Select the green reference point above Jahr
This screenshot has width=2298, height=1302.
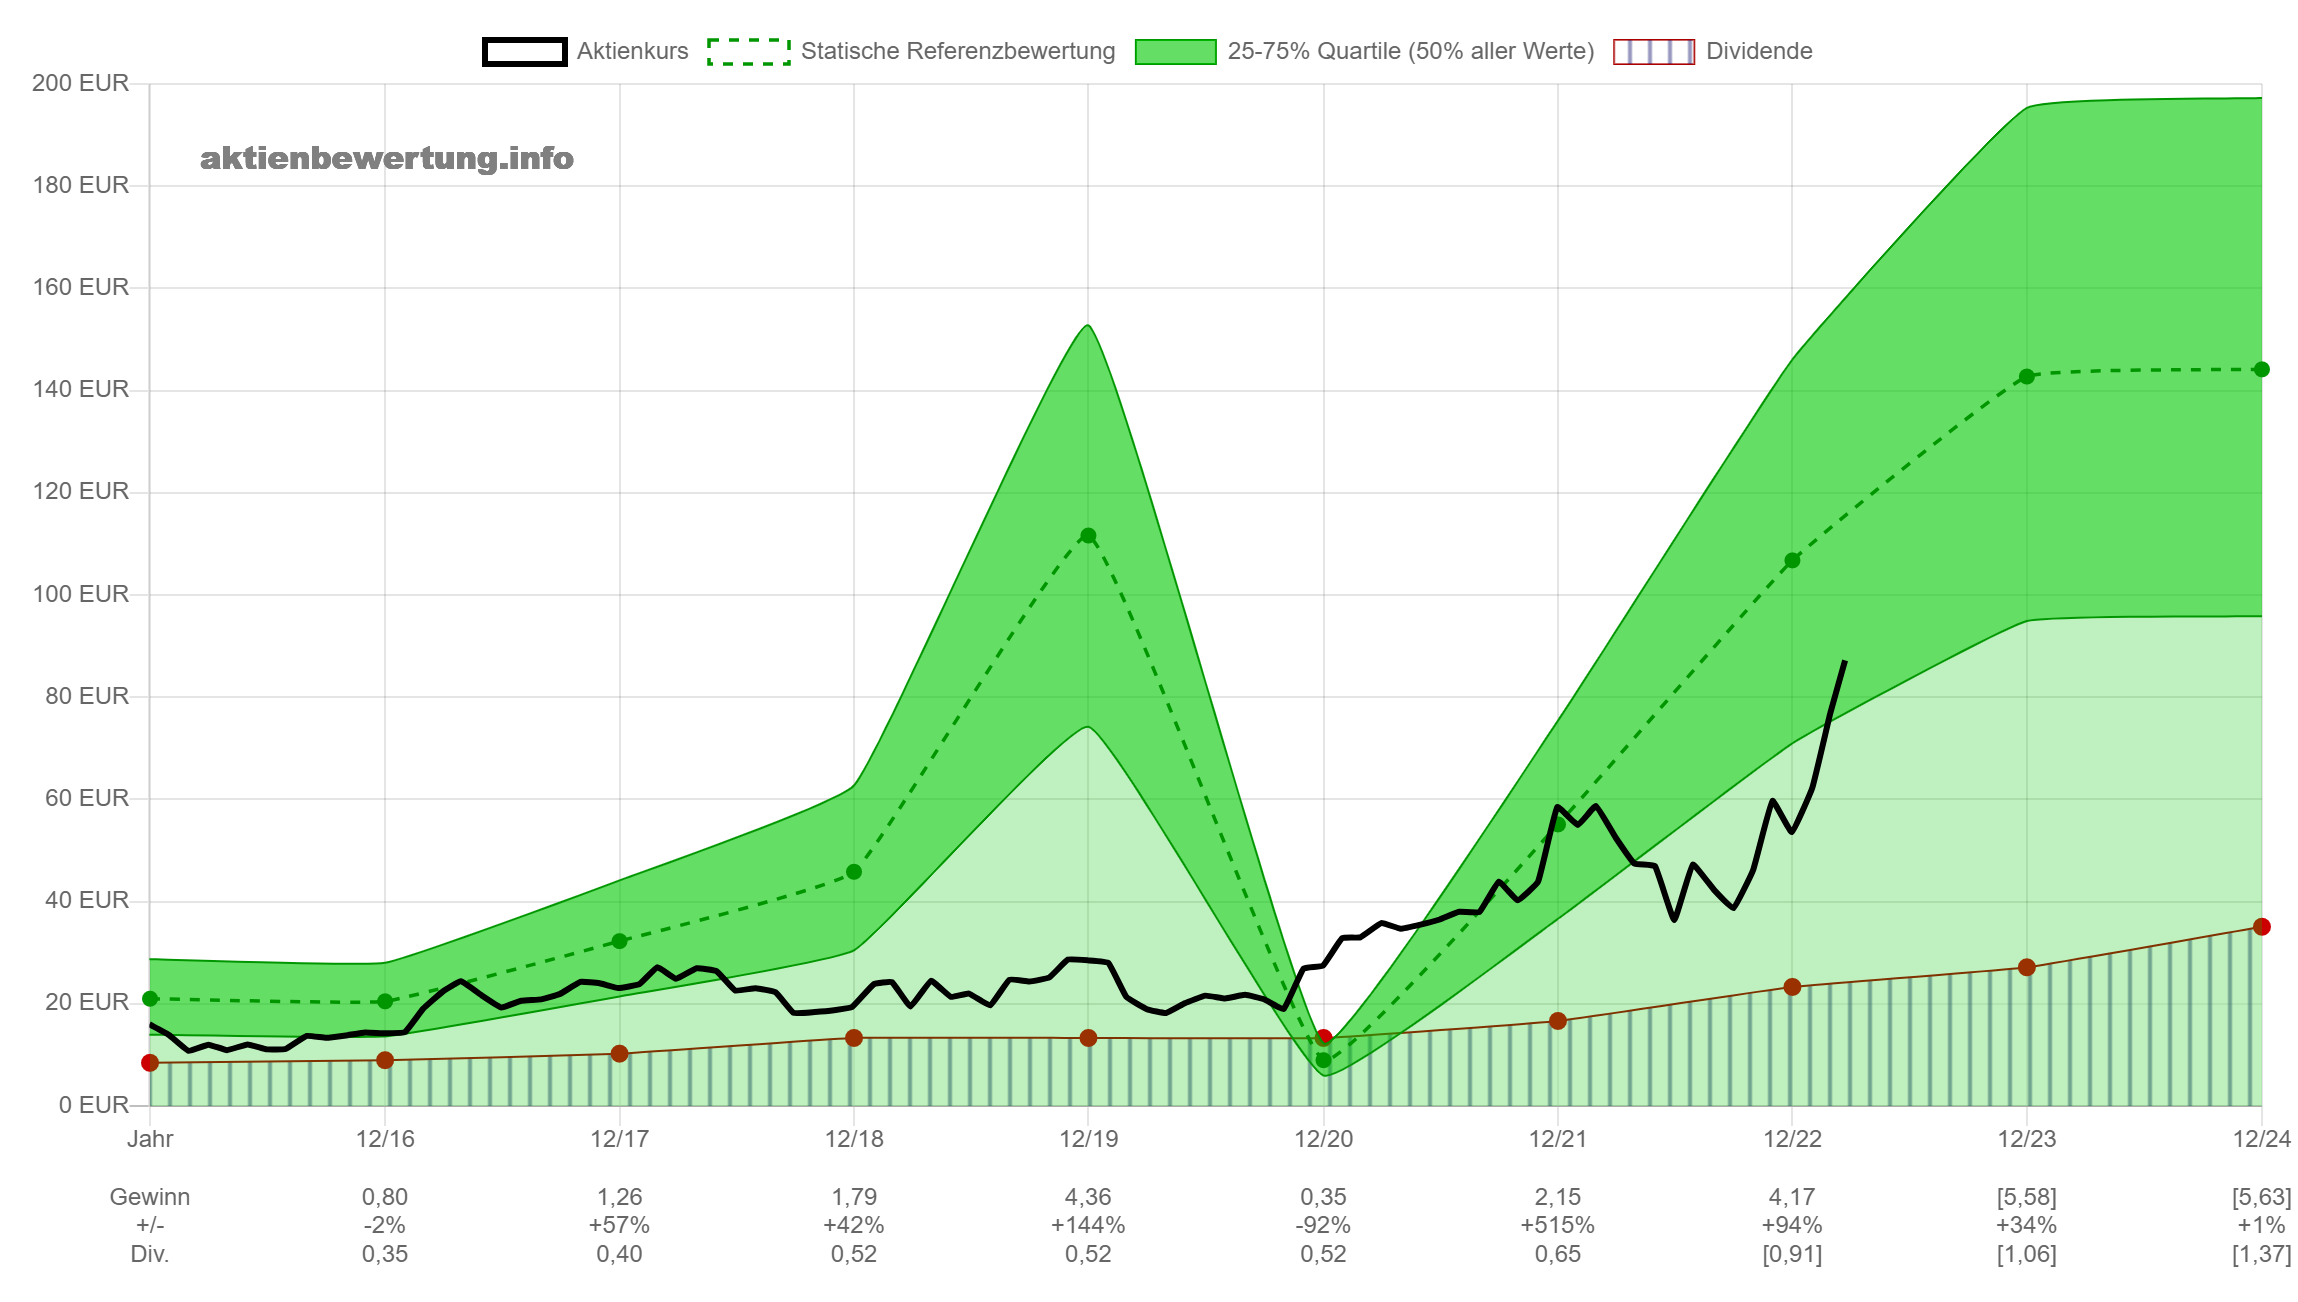(x=150, y=998)
